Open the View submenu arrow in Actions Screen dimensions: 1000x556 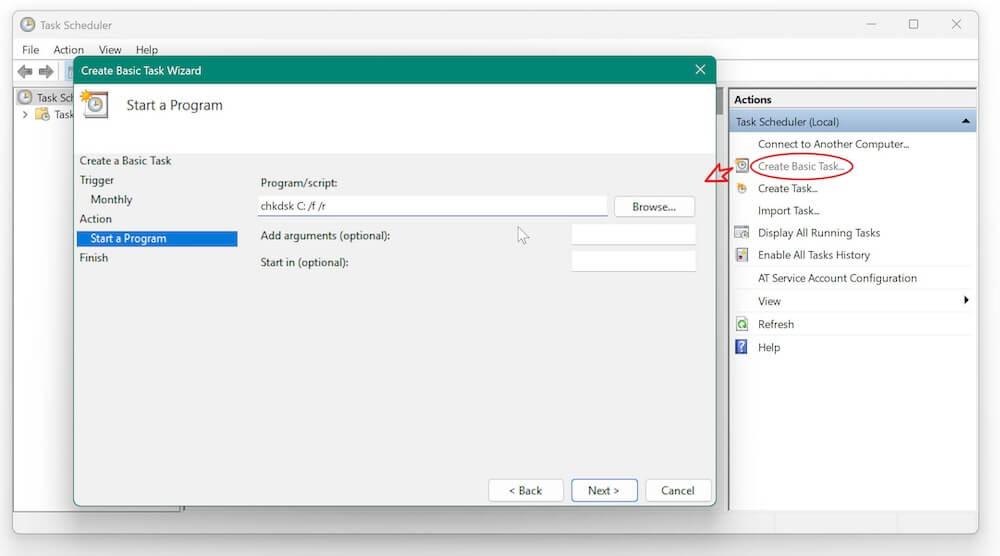pyautogui.click(x=966, y=300)
